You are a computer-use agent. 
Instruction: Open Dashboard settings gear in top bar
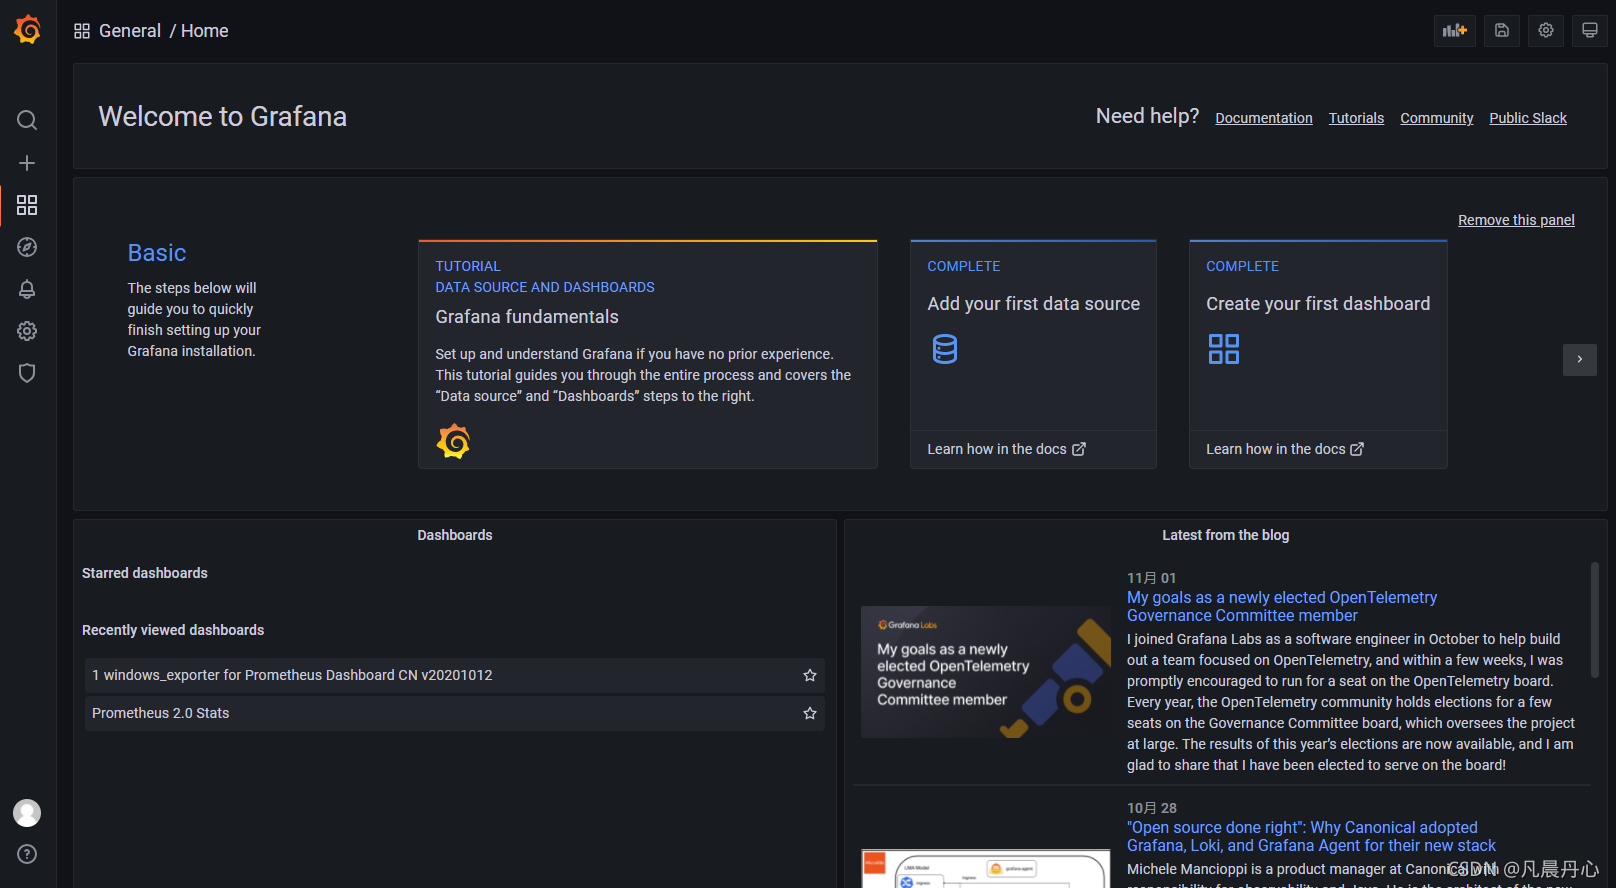tap(1546, 31)
